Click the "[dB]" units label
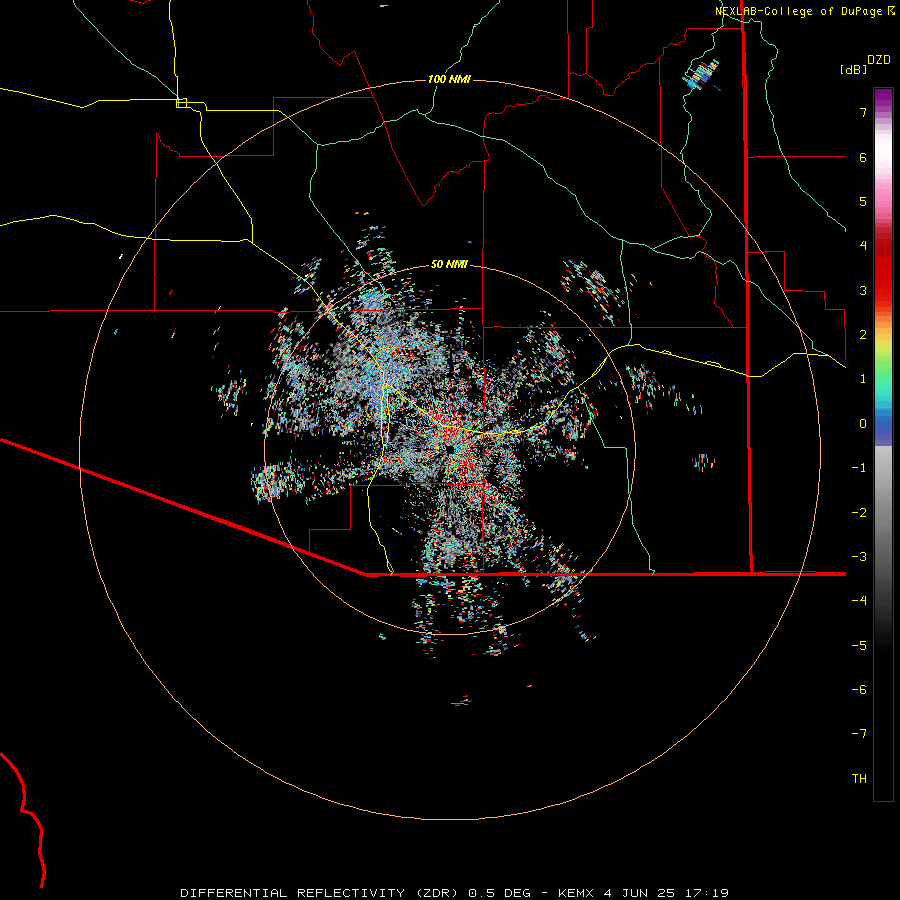Image resolution: width=900 pixels, height=900 pixels. tap(853, 69)
